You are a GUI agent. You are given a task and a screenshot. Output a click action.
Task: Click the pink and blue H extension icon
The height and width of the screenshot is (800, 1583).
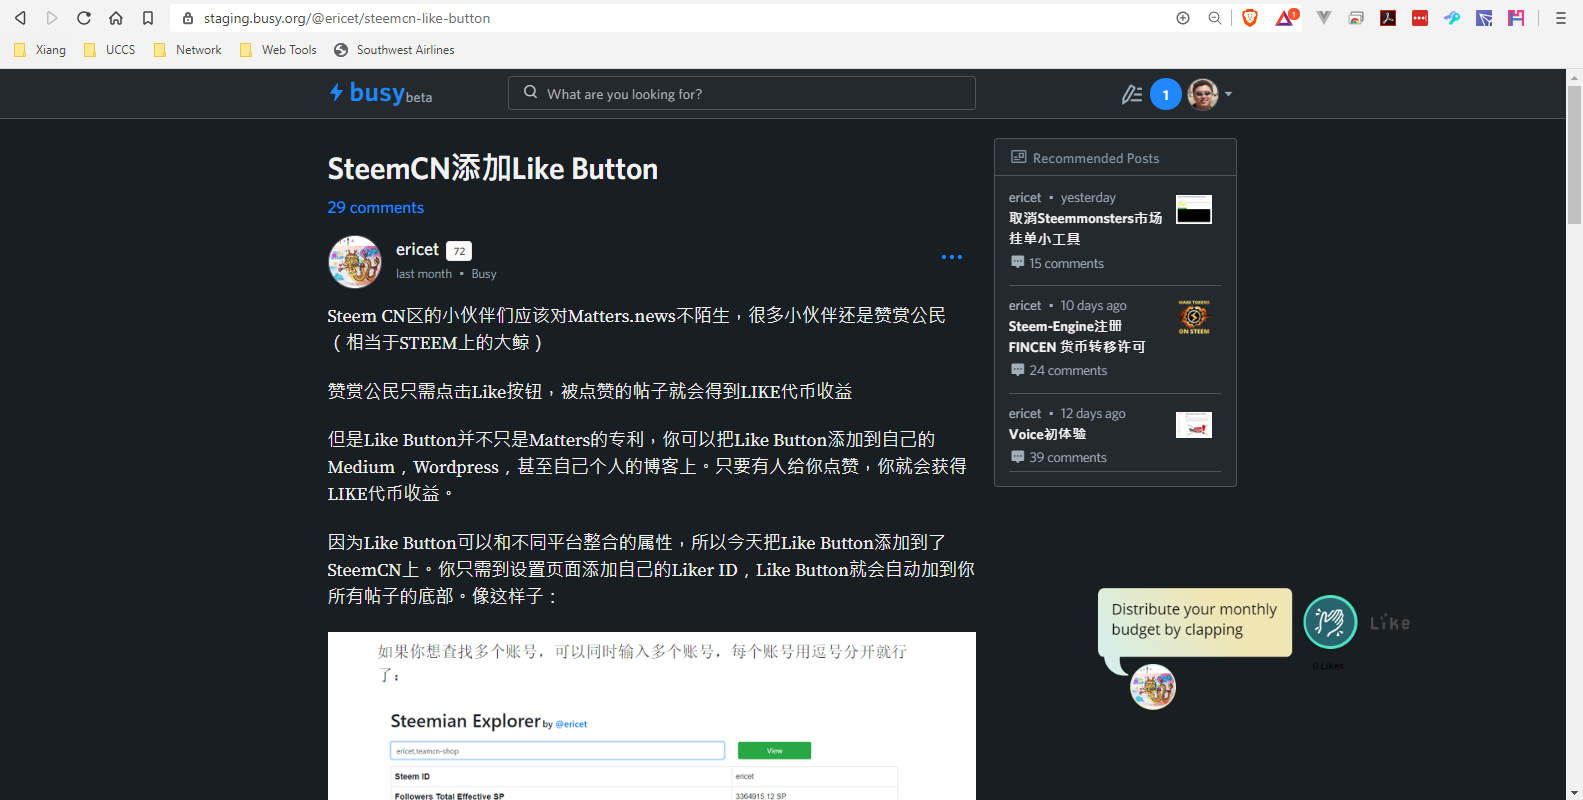click(1516, 18)
